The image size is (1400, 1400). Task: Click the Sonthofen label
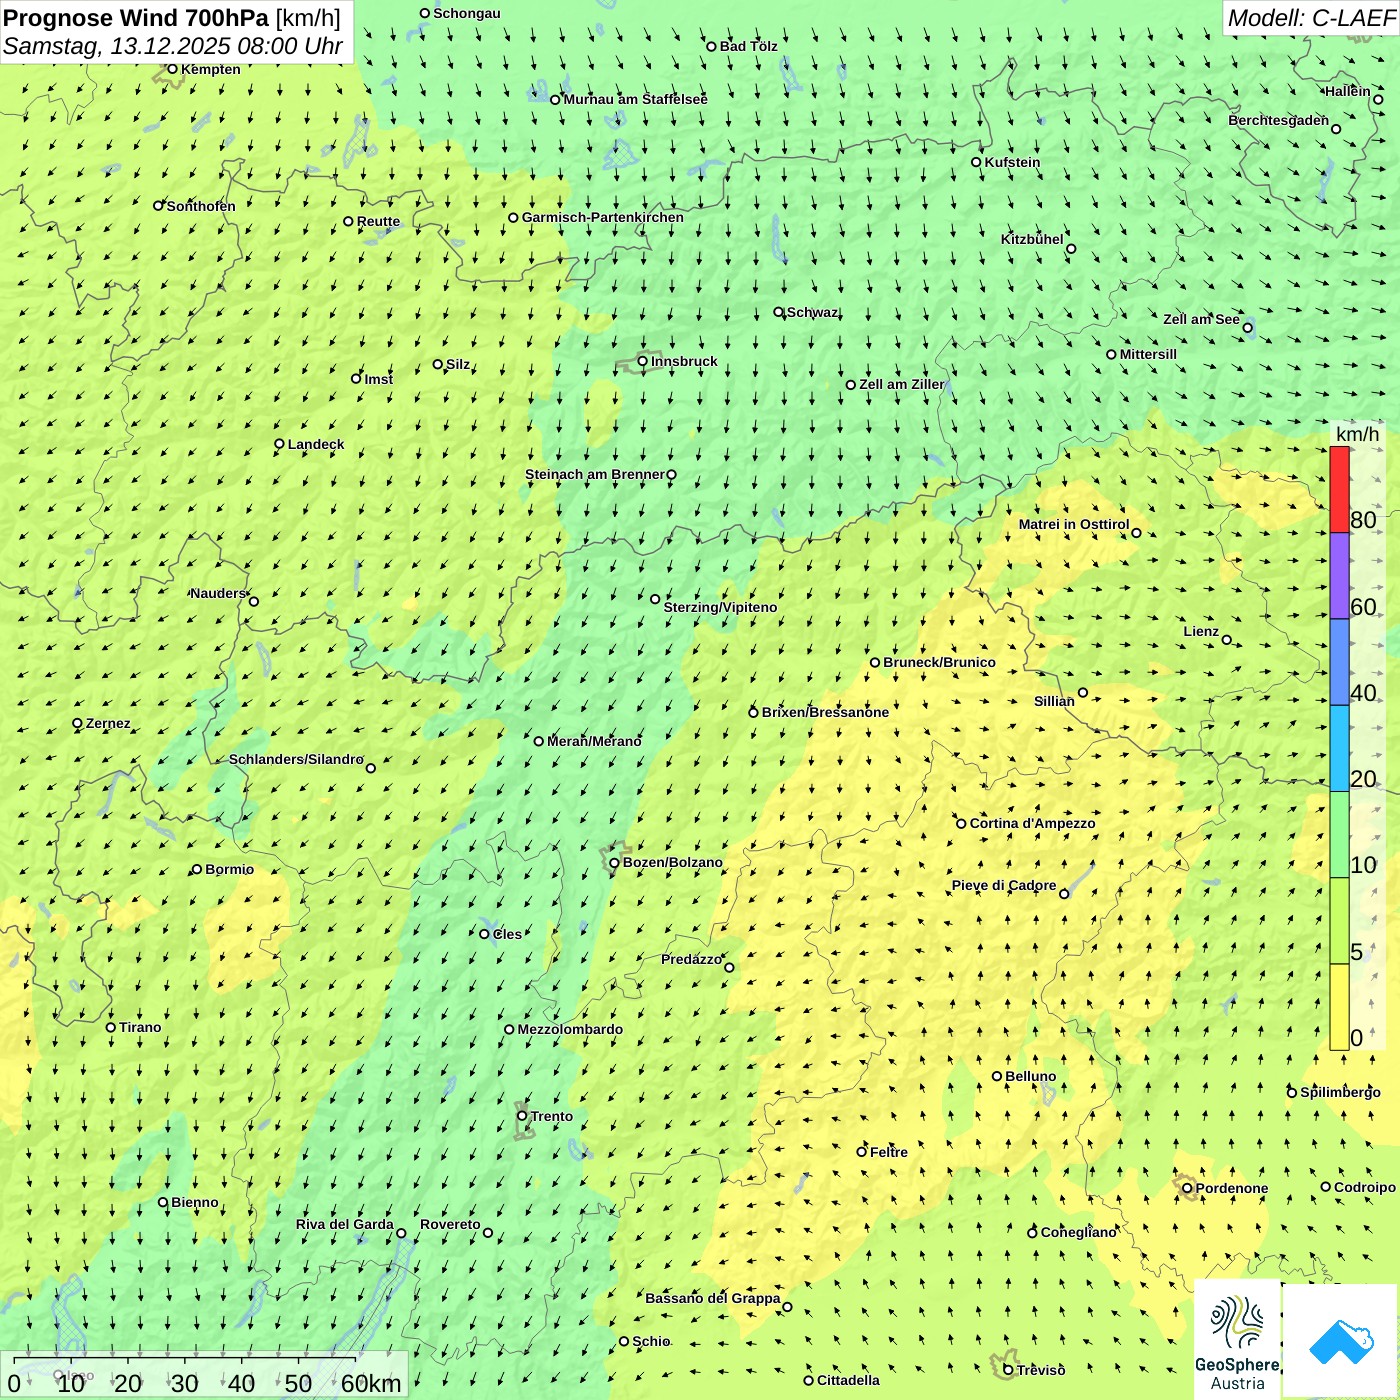tap(201, 206)
